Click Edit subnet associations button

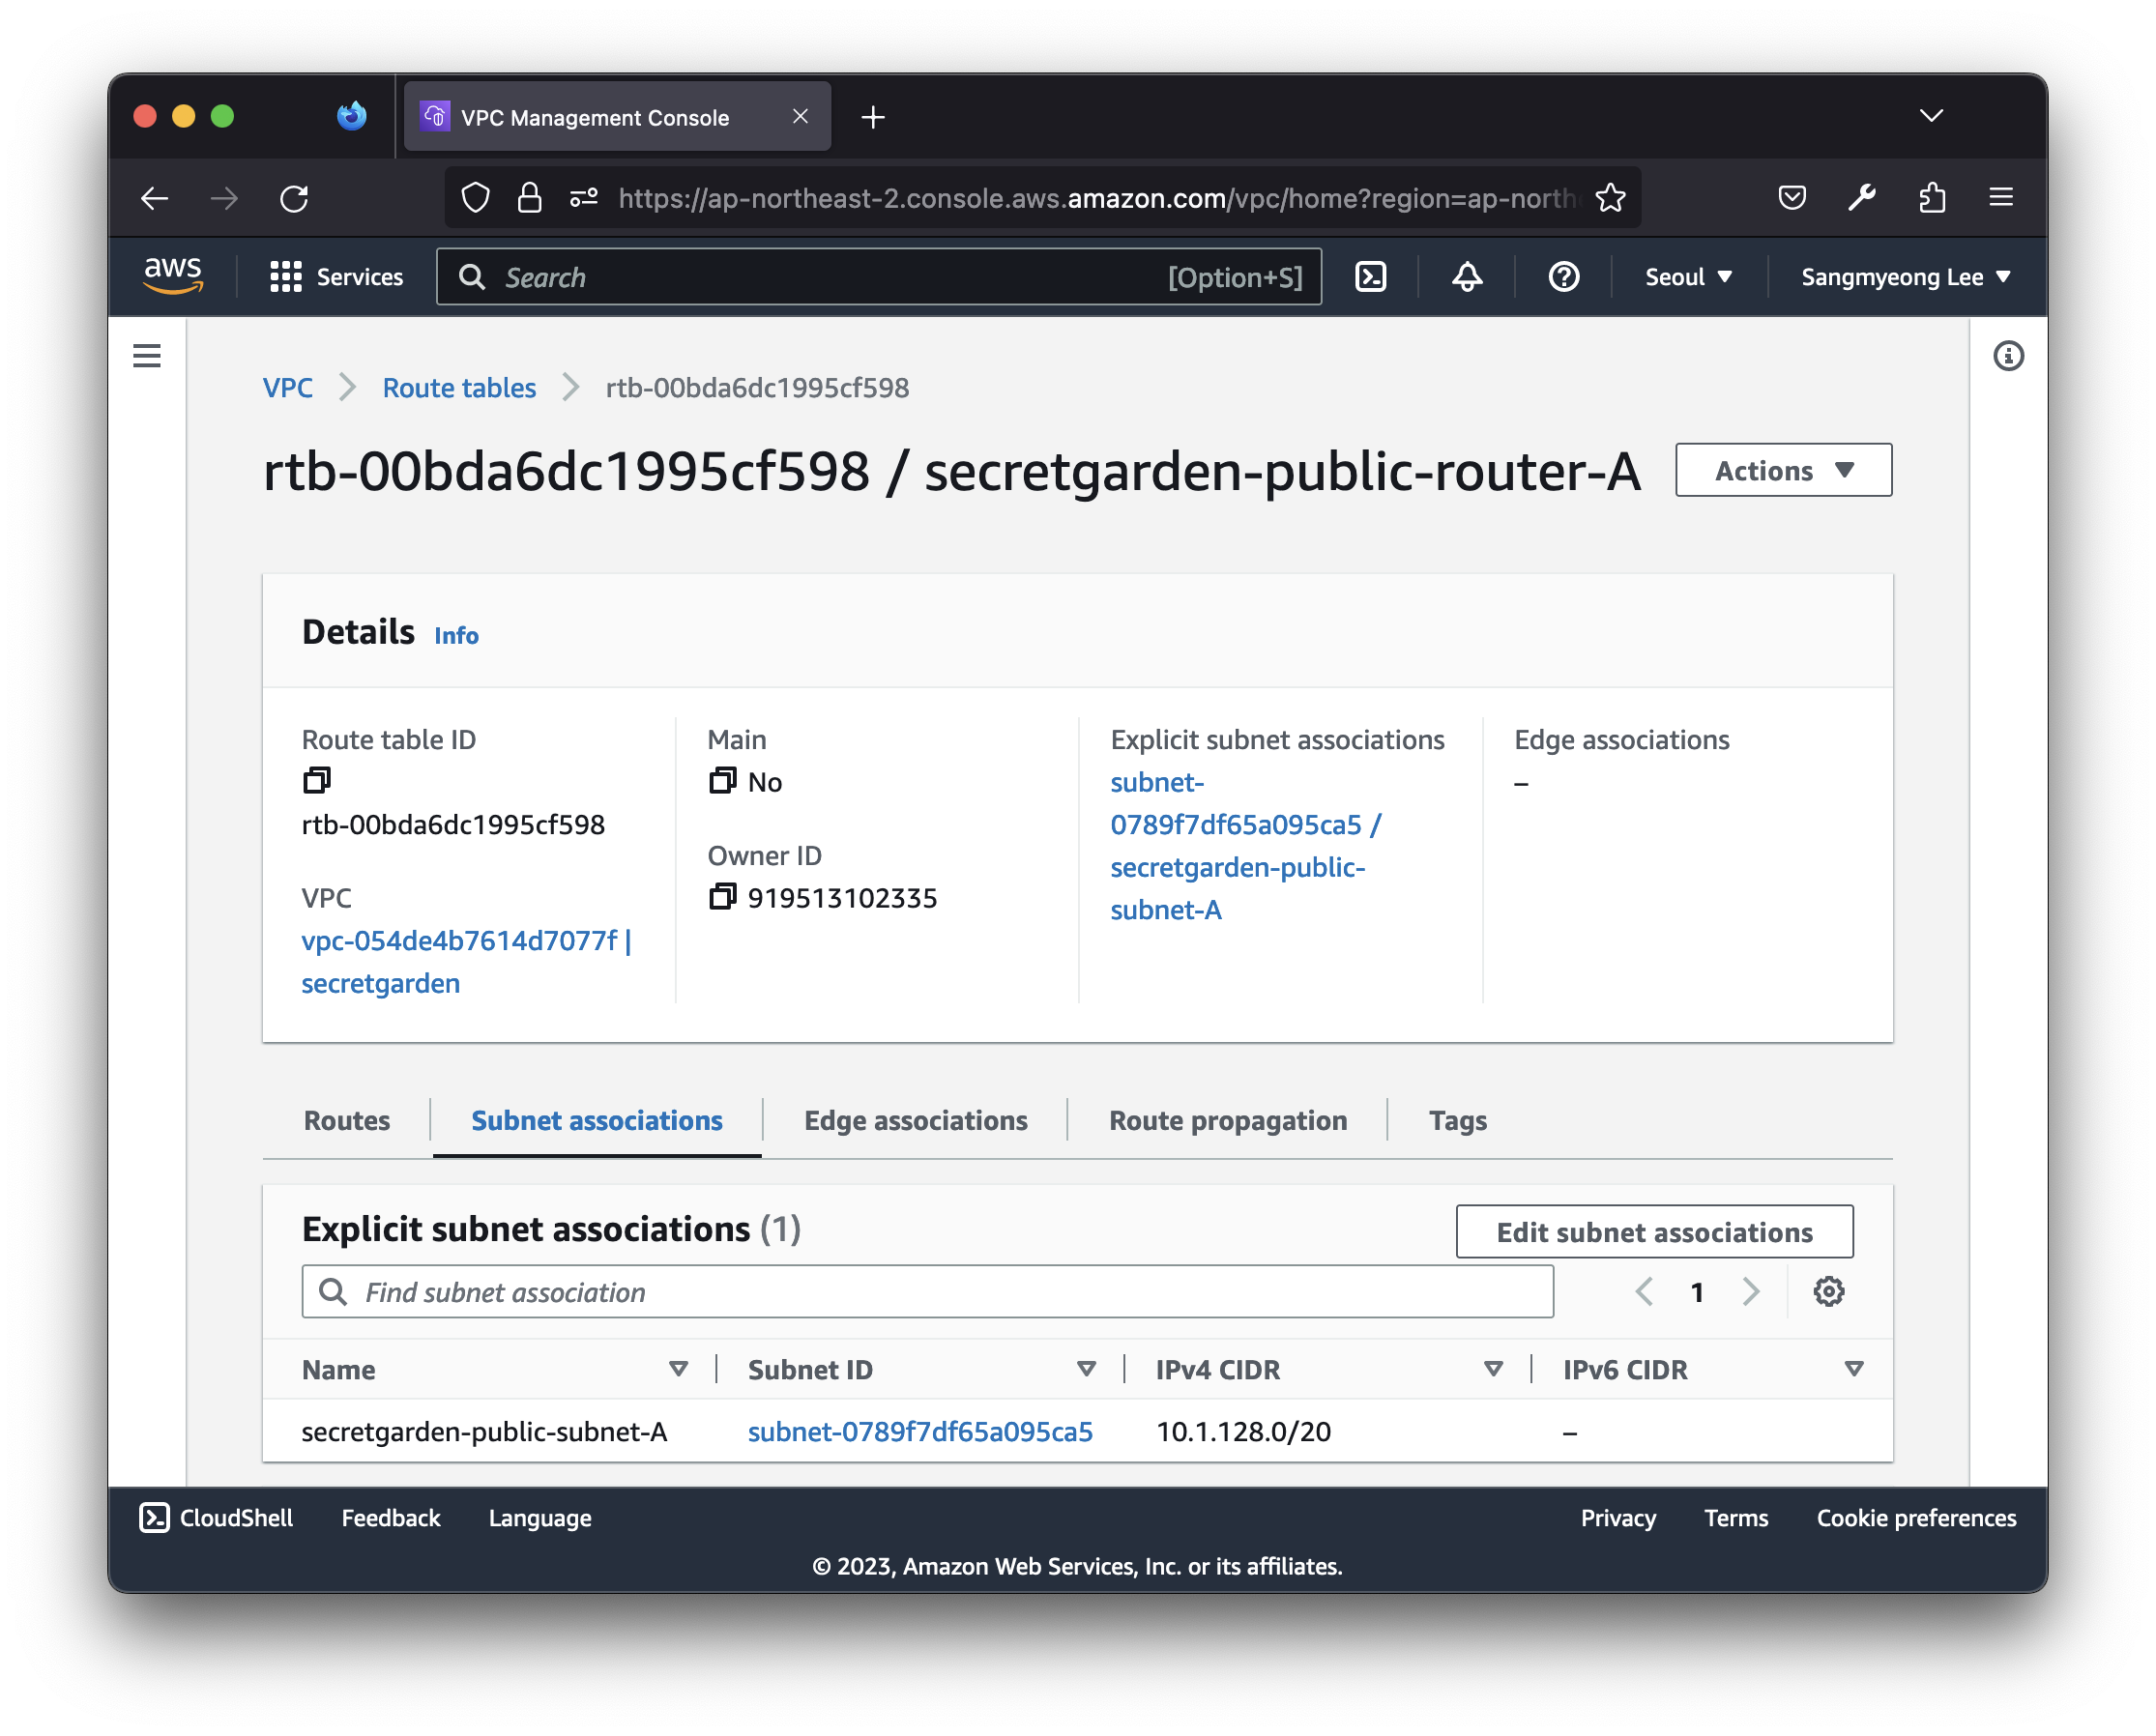point(1654,1232)
